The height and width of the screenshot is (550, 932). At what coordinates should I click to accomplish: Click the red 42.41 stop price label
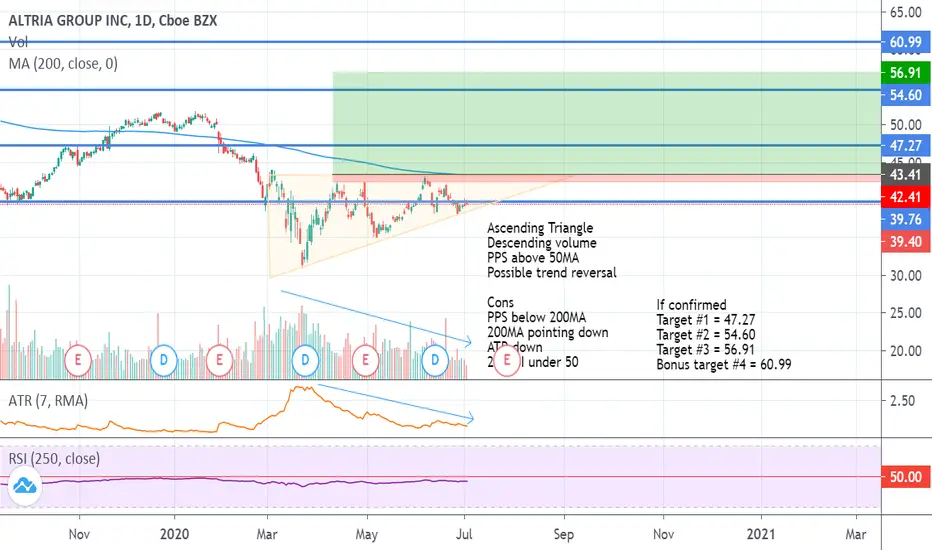pos(905,197)
